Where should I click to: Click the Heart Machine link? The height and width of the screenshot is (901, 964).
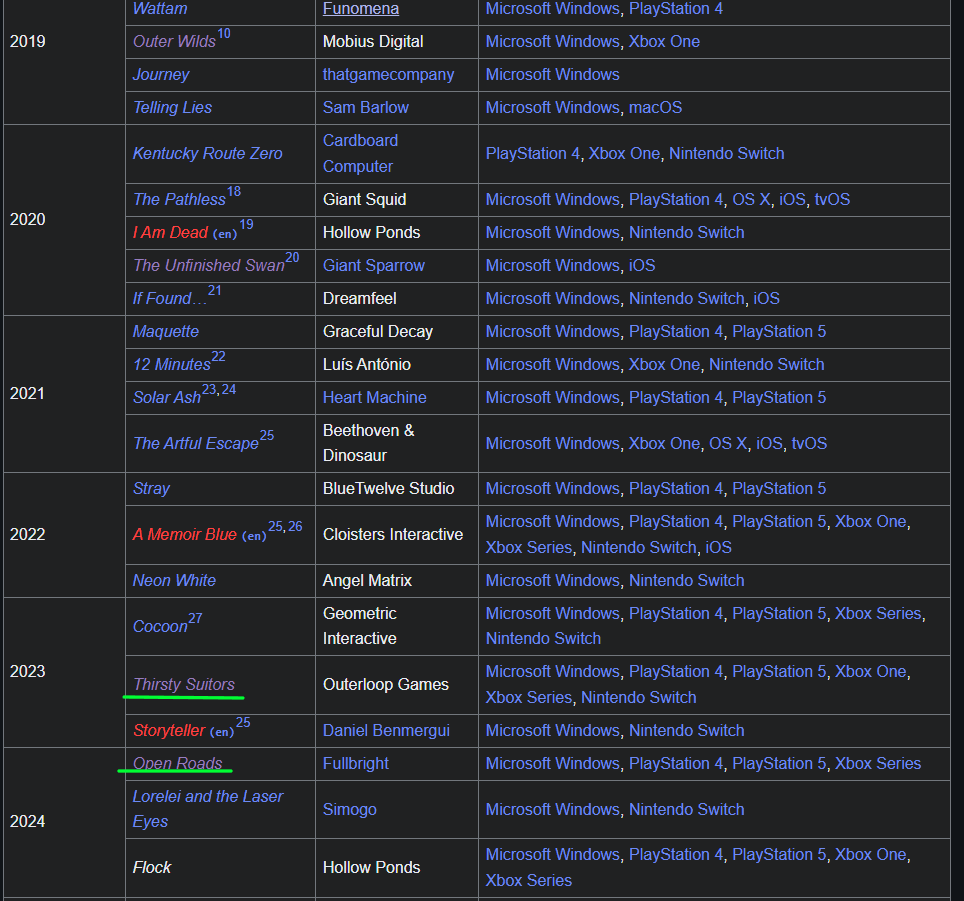374,398
